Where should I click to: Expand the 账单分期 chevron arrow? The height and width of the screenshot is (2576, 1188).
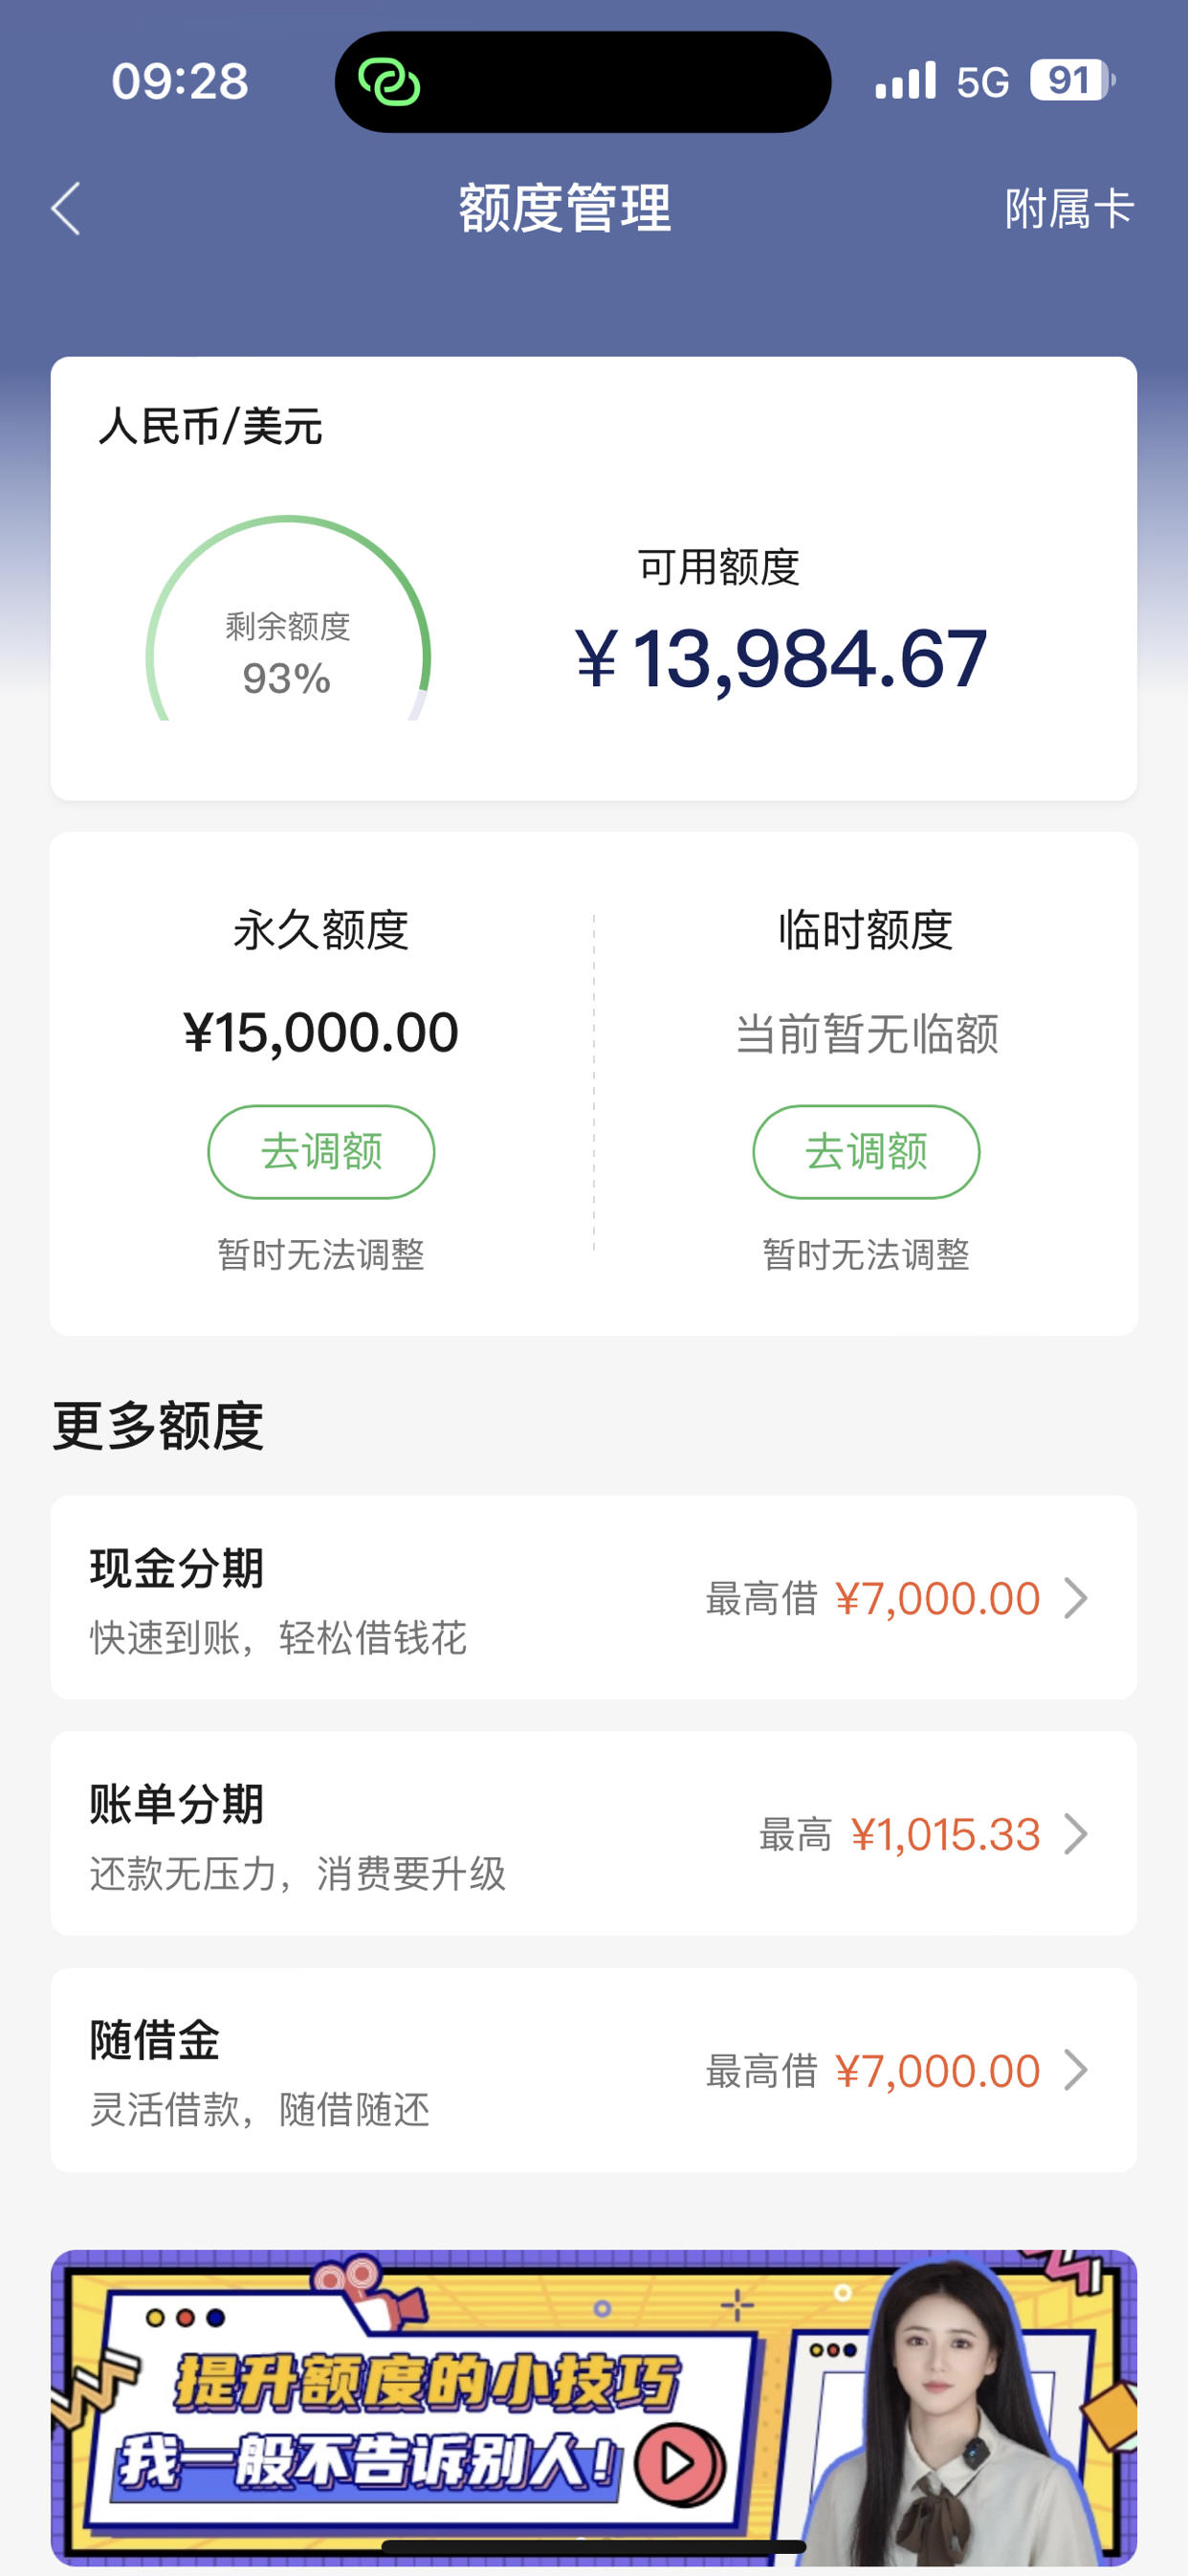click(1076, 1834)
